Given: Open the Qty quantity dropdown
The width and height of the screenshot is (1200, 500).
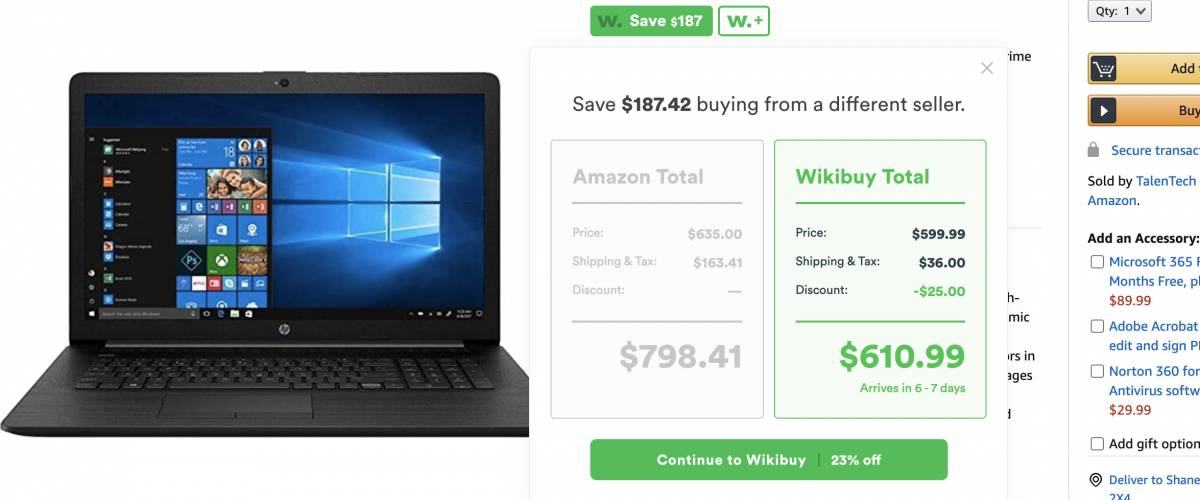Looking at the screenshot, I should click(x=1120, y=11).
